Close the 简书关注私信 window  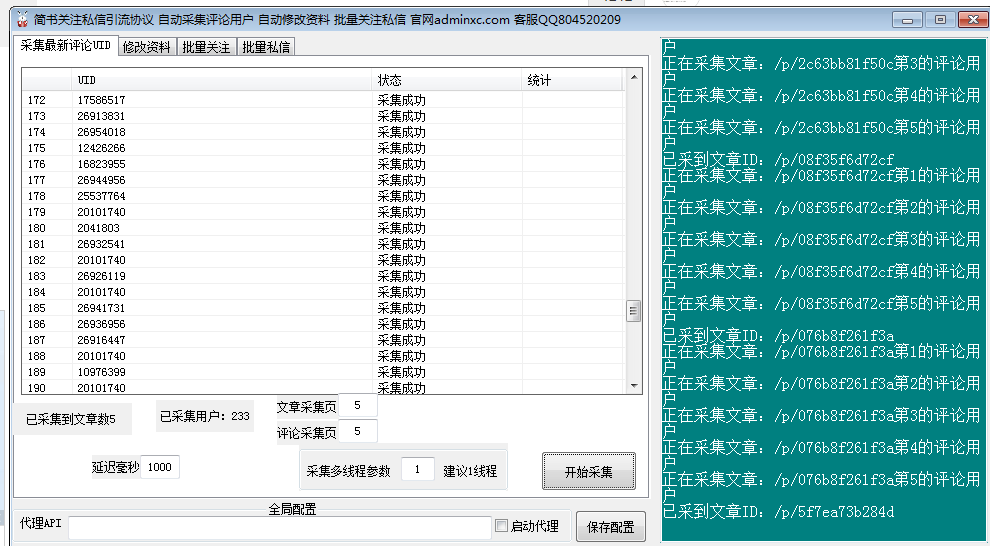[972, 20]
